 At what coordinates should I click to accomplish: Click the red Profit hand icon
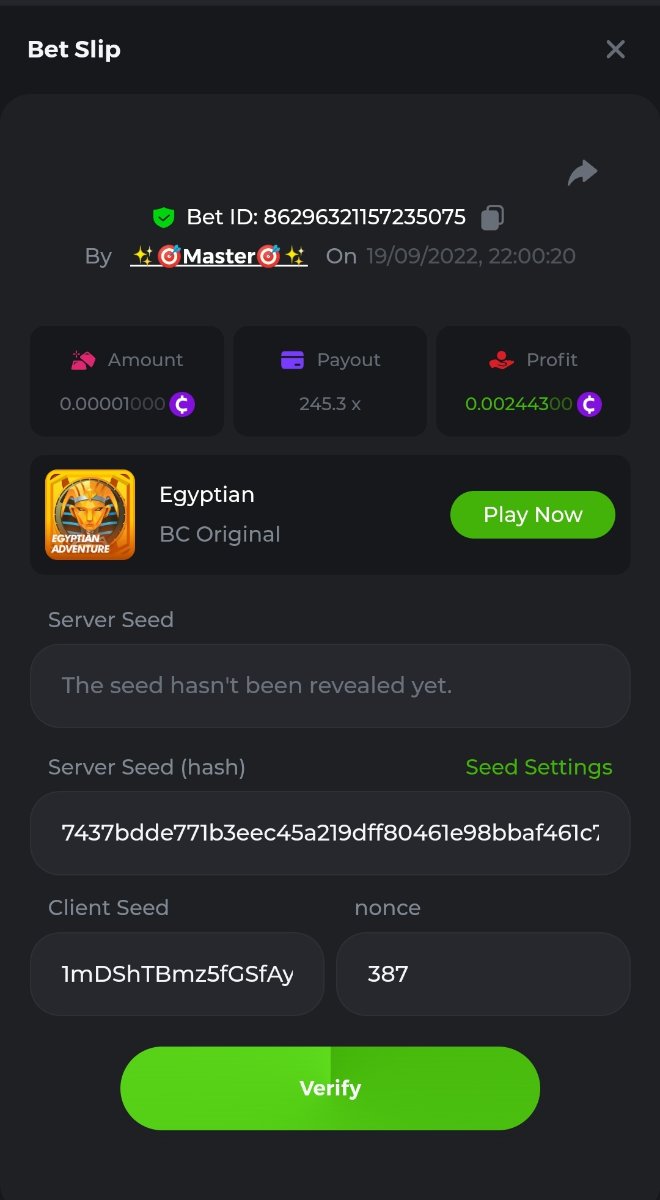point(501,360)
